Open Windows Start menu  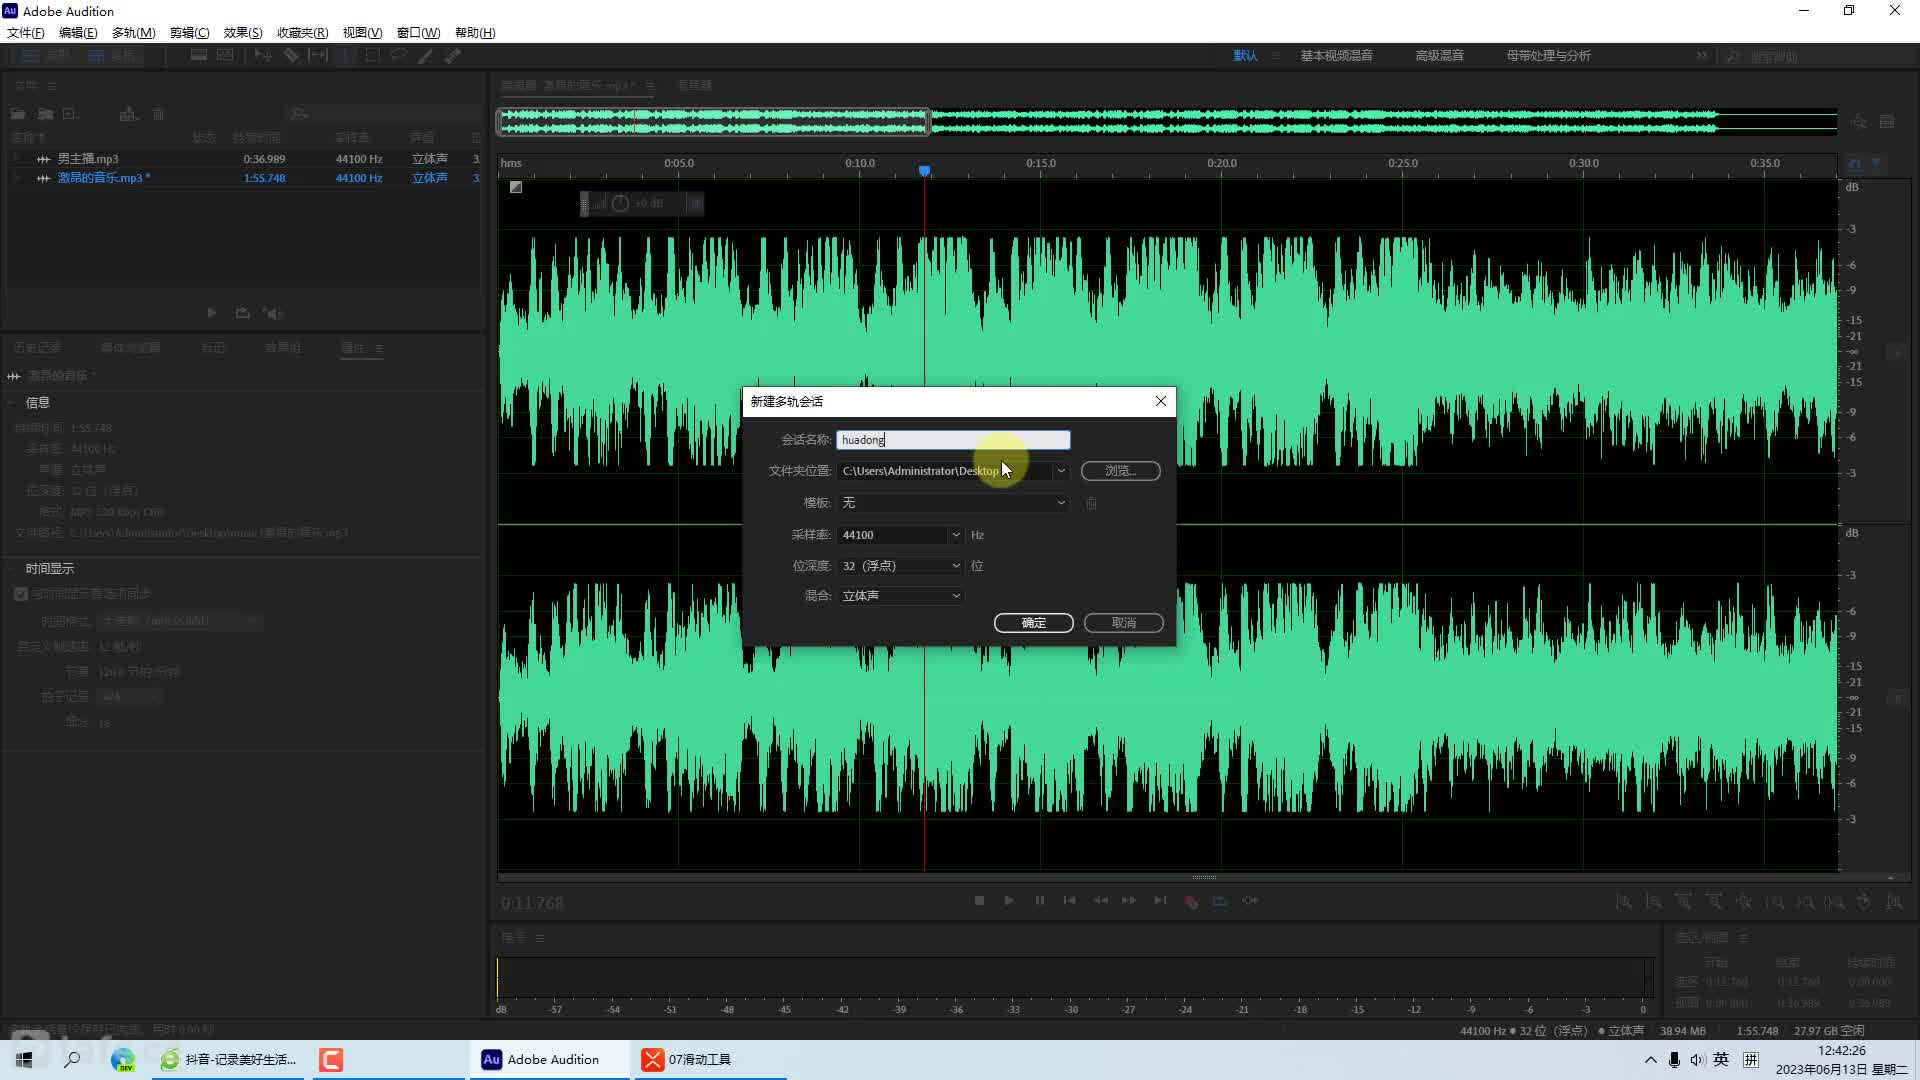click(x=24, y=1059)
